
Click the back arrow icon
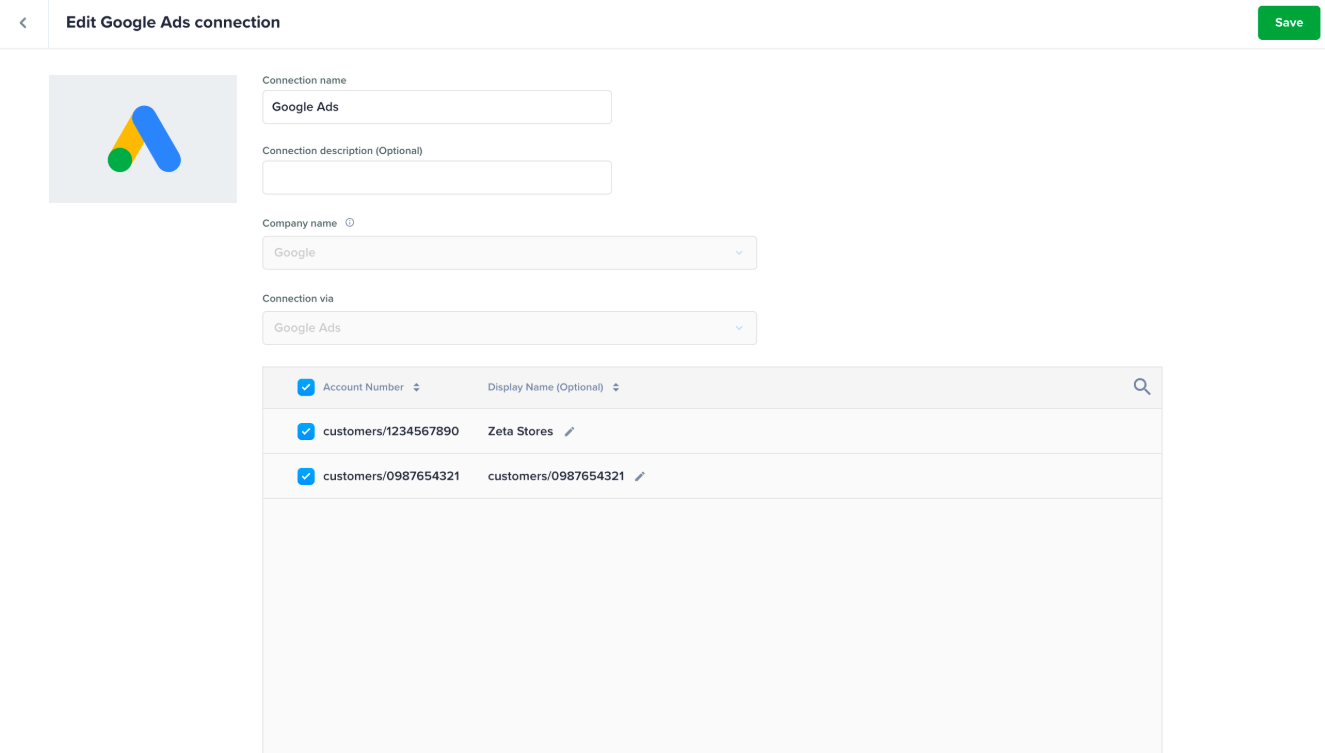coord(23,23)
